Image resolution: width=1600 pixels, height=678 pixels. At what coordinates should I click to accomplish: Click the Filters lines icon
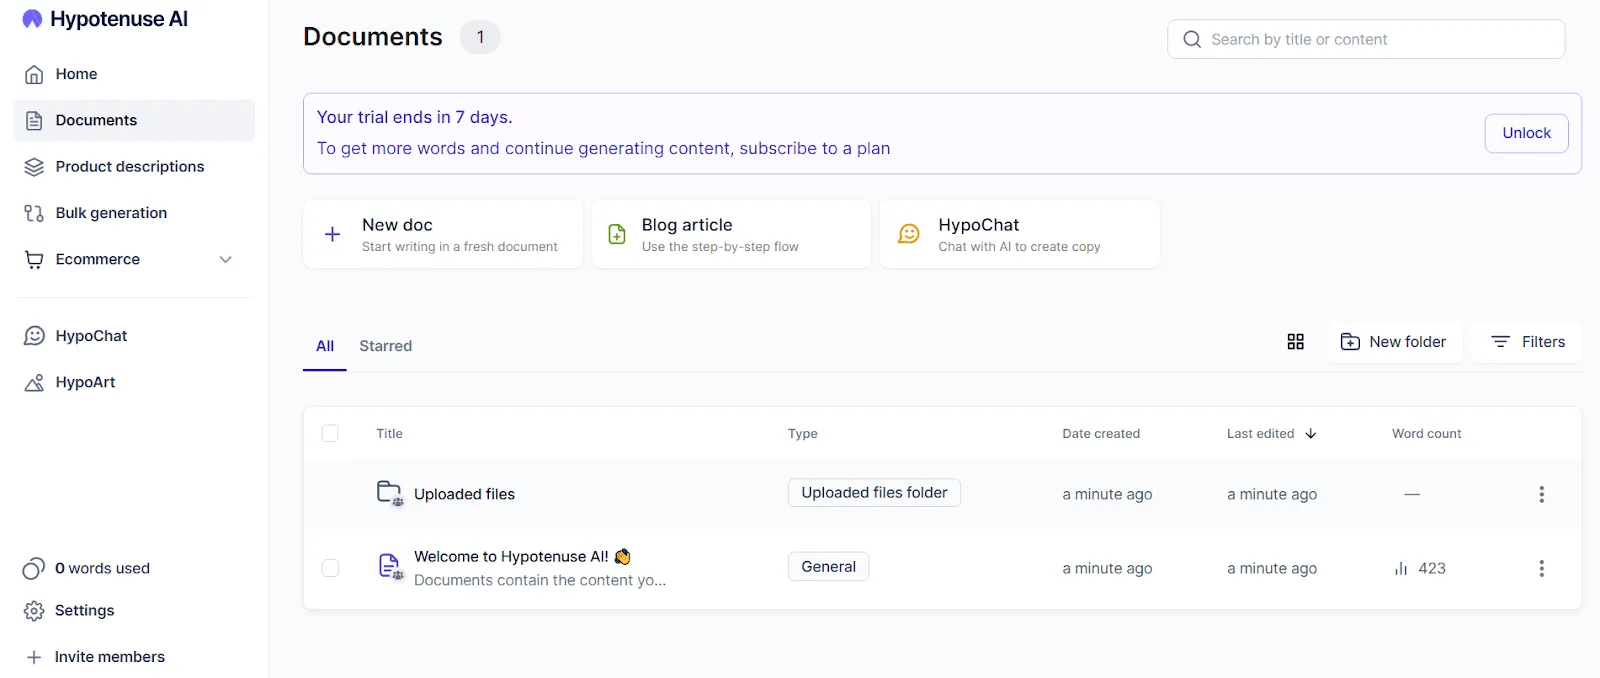[x=1501, y=342]
